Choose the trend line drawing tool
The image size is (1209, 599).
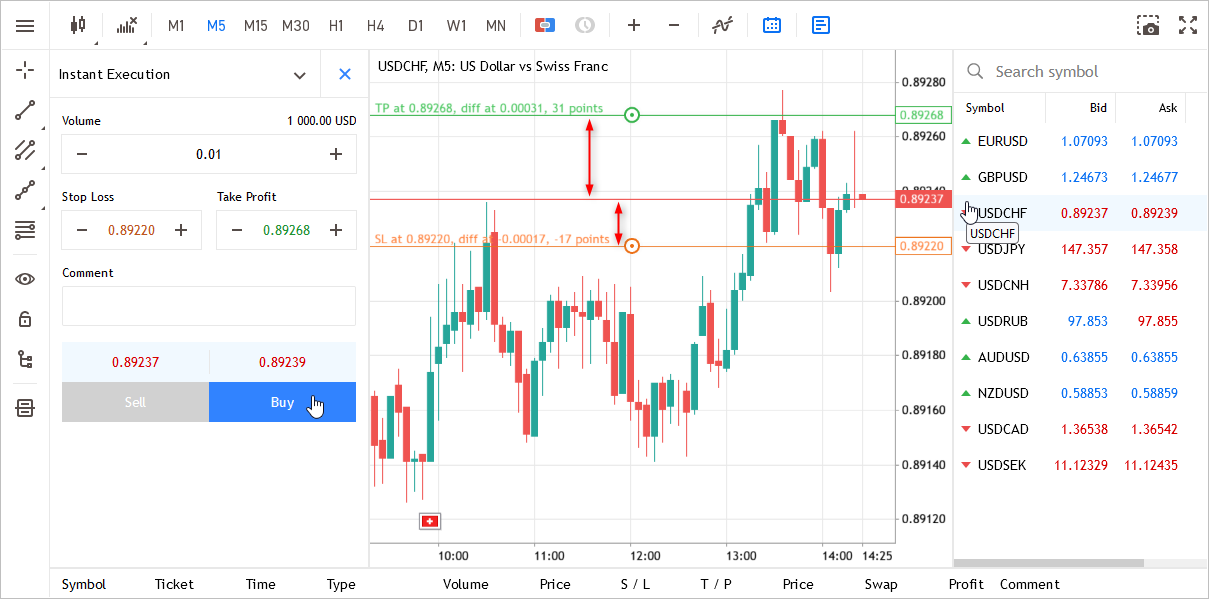[25, 110]
